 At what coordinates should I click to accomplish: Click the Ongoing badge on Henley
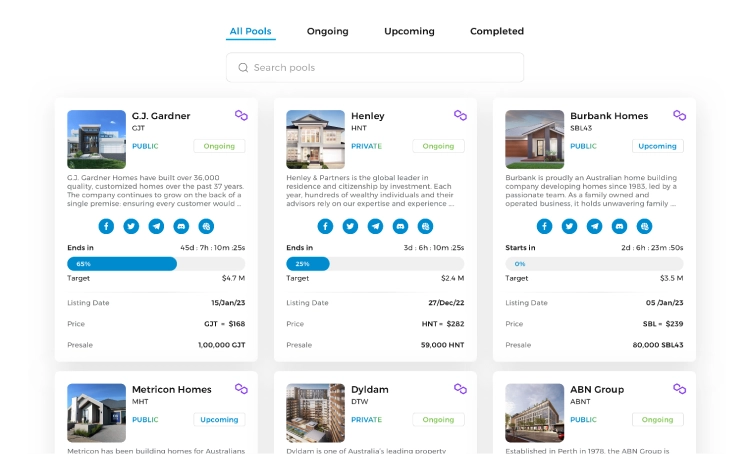pos(438,146)
